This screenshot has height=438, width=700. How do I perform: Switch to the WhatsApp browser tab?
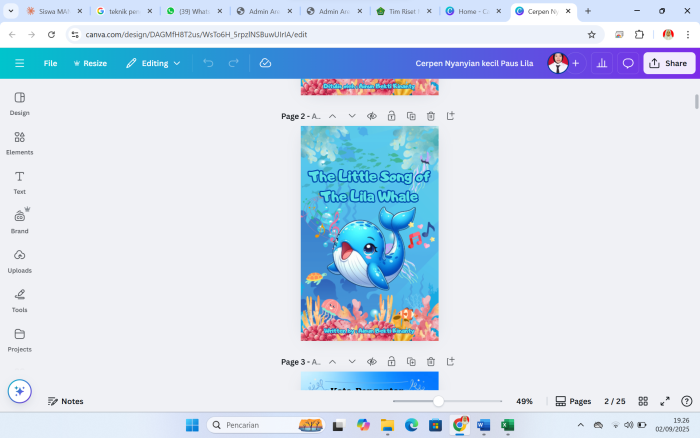coord(193,11)
